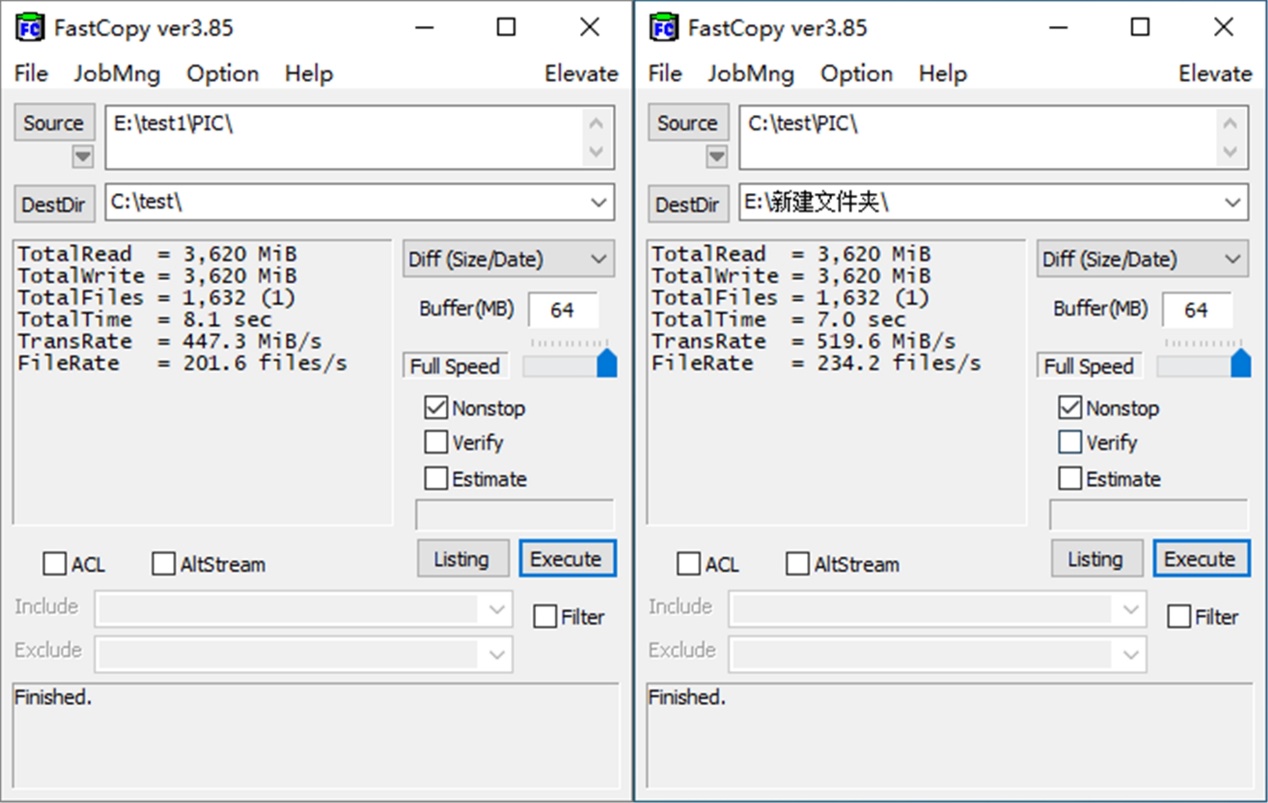
Task: Enable Filter checkbox in C:\test\PIC\ source window
Action: [x=1179, y=616]
